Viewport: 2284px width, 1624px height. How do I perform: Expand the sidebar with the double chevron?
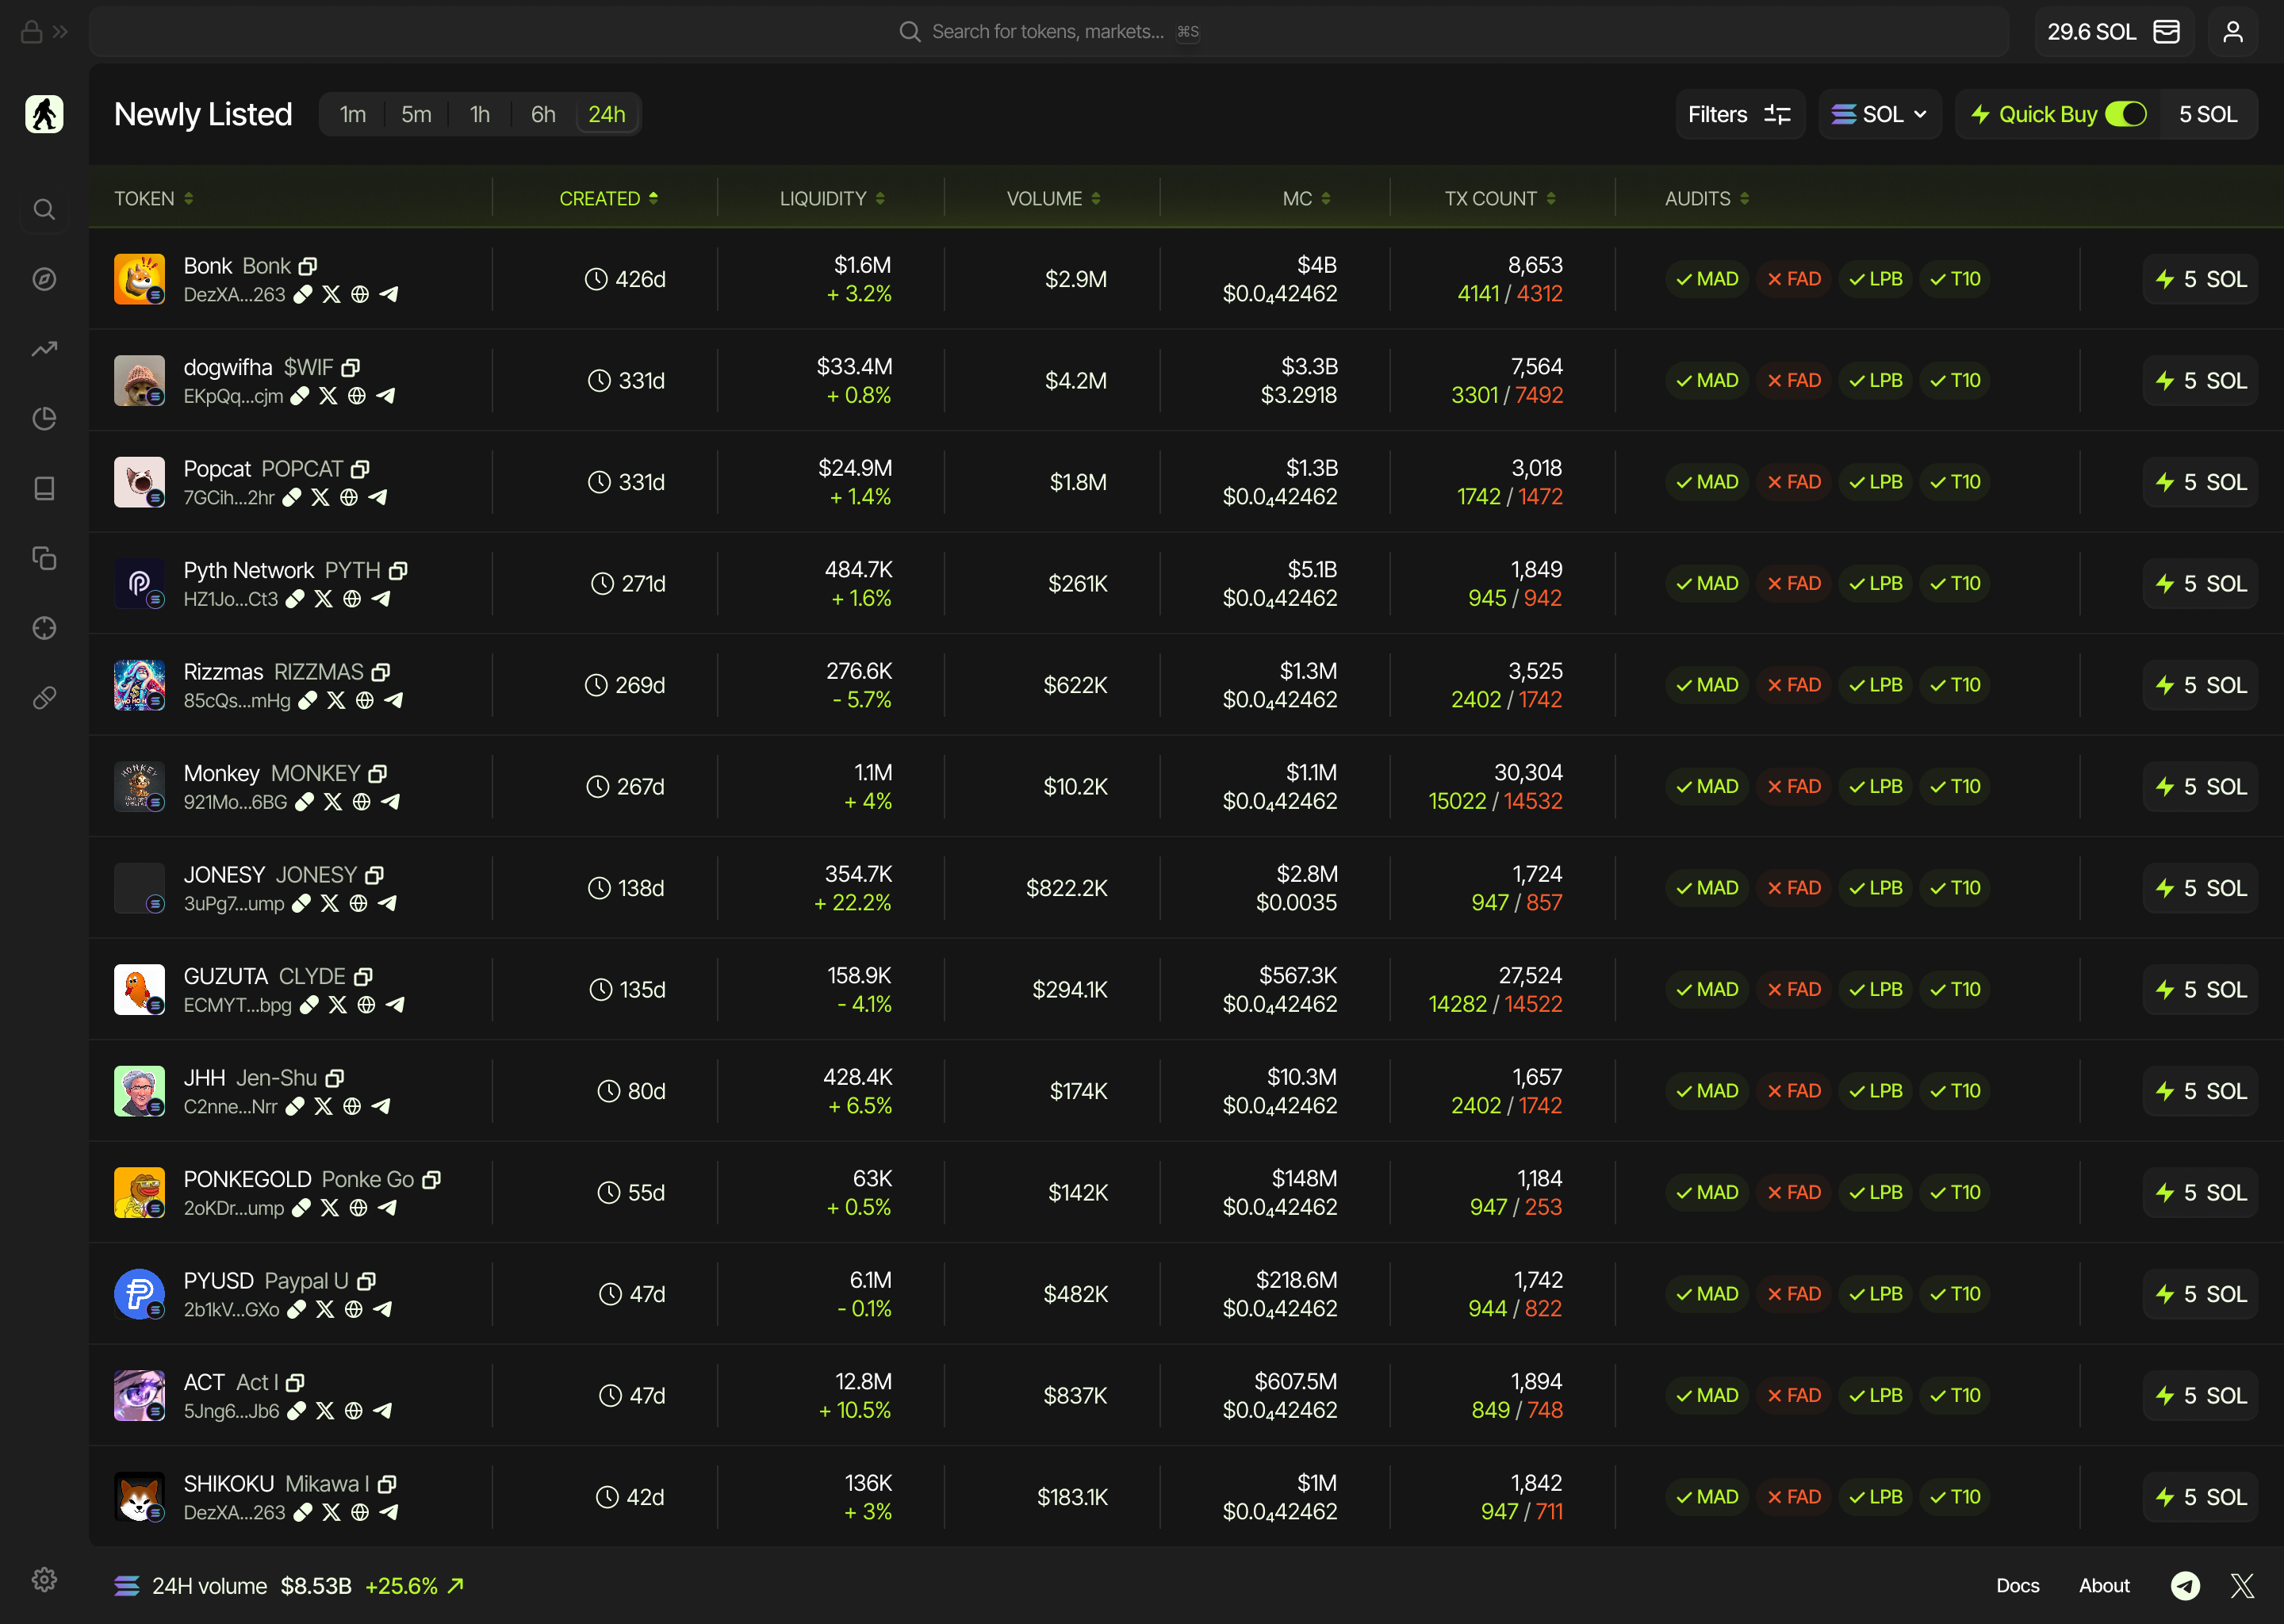61,32
